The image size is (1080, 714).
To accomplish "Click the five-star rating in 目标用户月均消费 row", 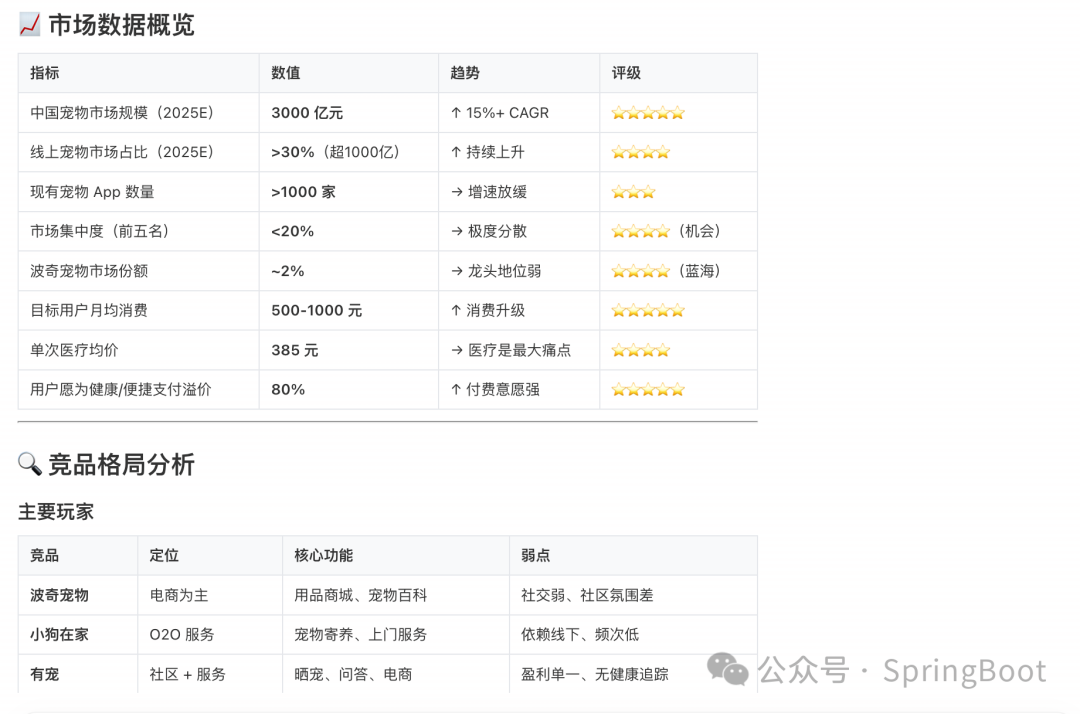I will (648, 311).
